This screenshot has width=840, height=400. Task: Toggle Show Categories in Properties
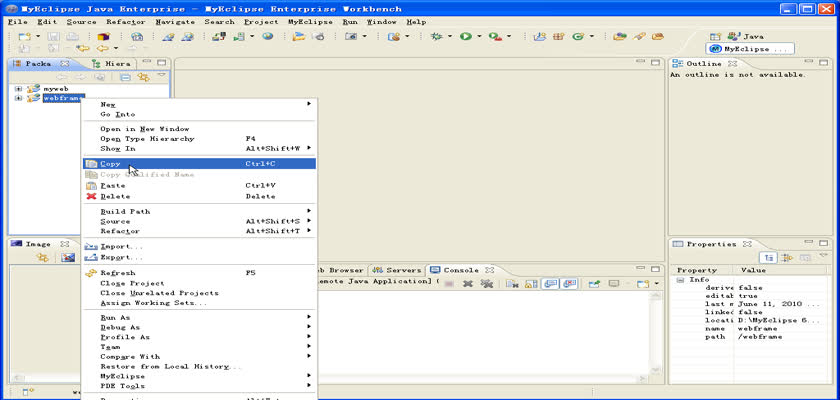tap(768, 258)
